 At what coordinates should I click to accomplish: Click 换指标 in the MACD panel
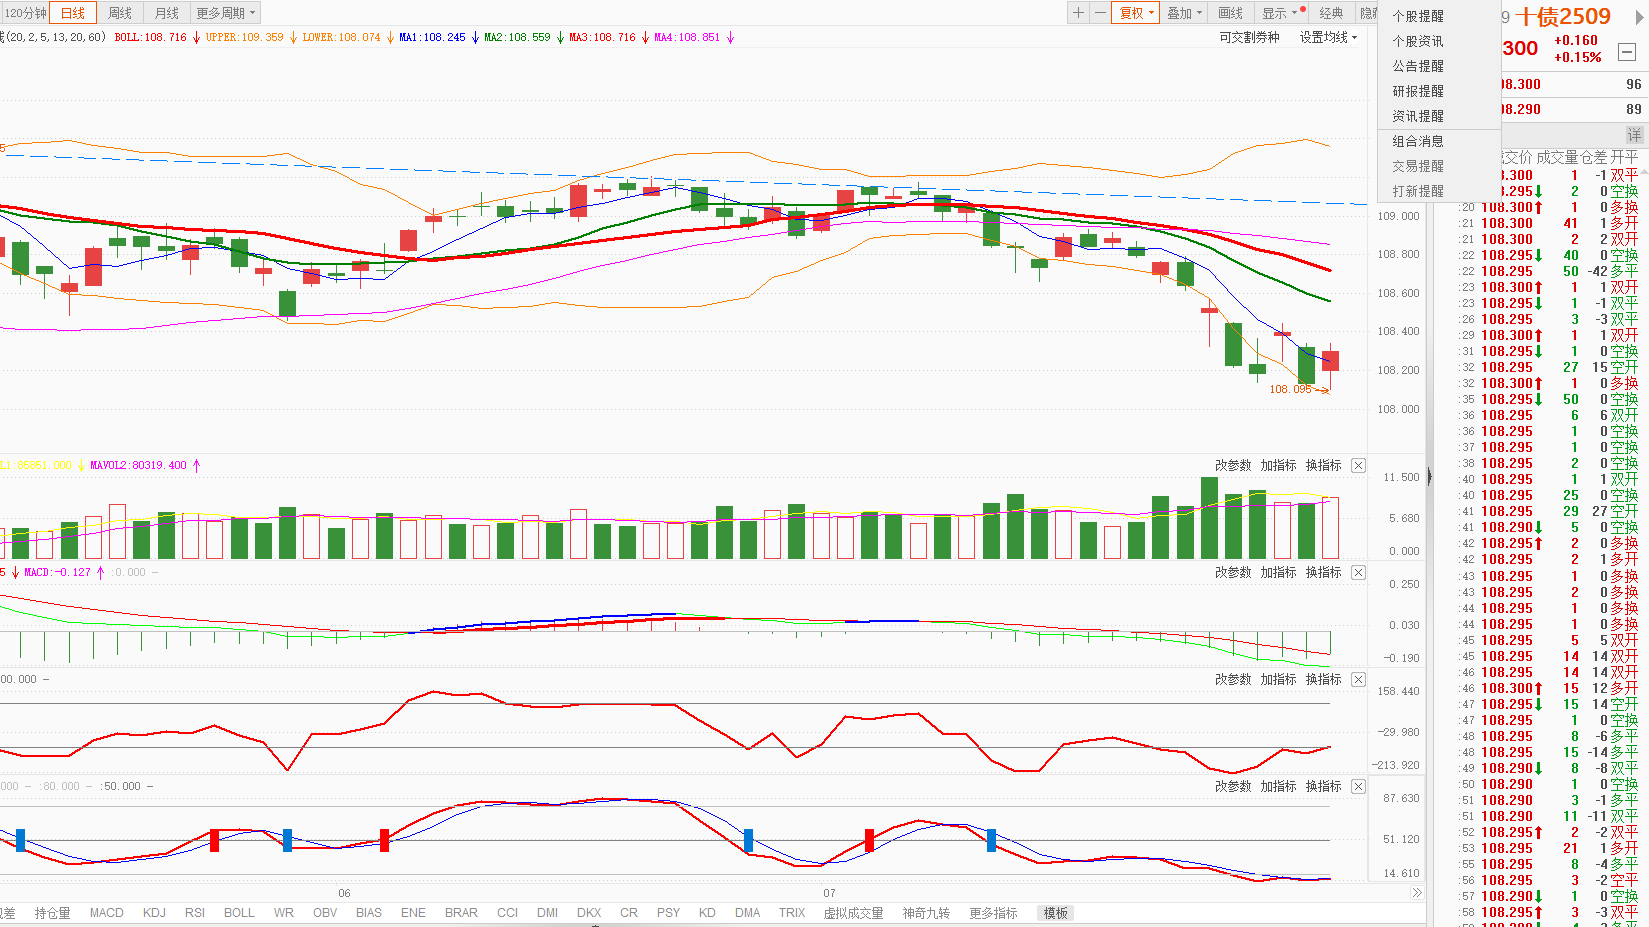[x=1323, y=572]
